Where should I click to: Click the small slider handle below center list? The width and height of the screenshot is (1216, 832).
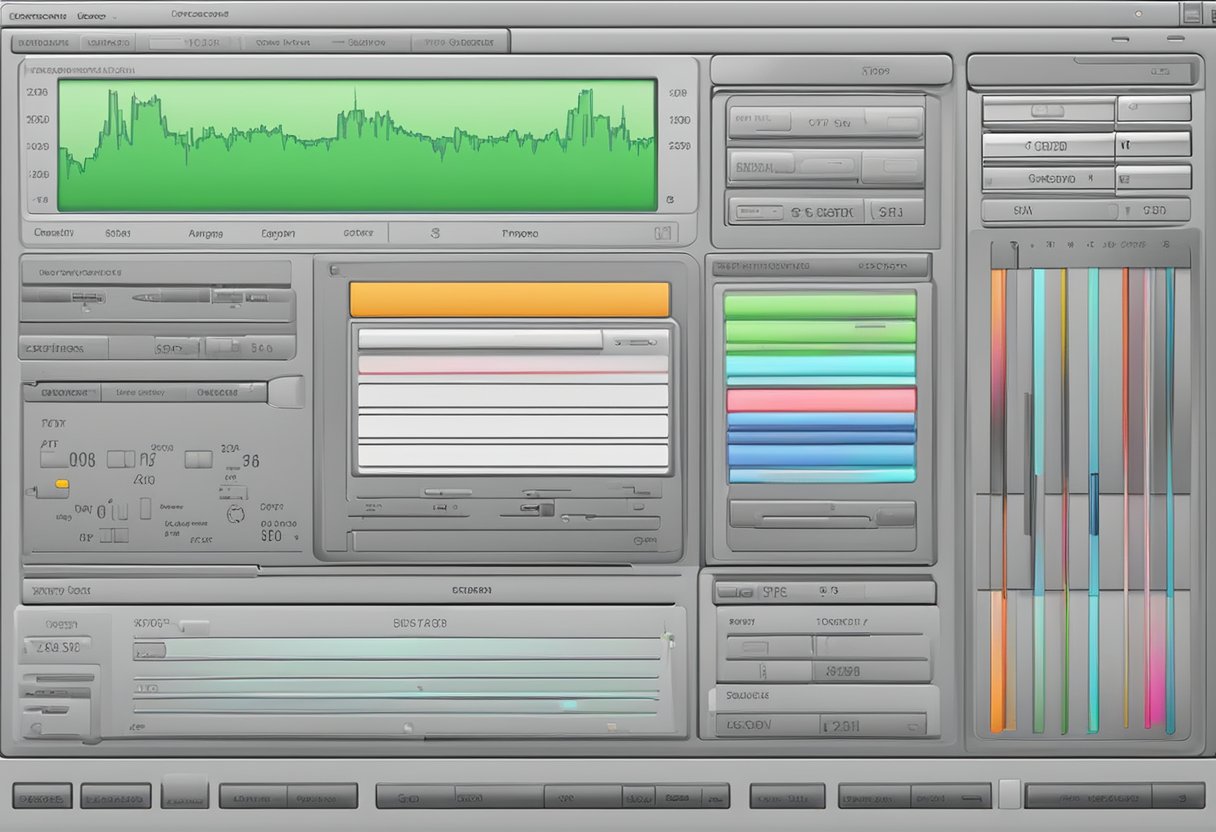(x=545, y=509)
